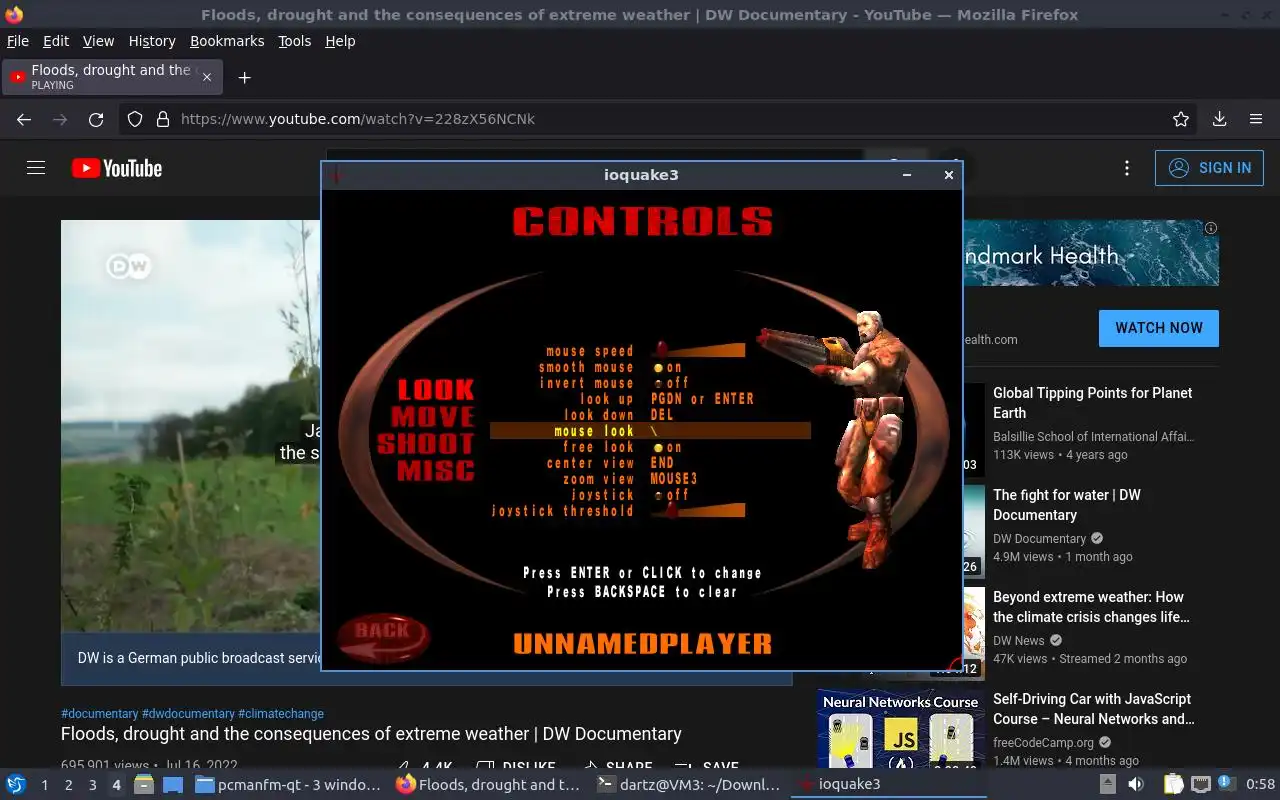This screenshot has height=800, width=1280.
Task: Click the WATCH NOW ad button
Action: tap(1159, 328)
